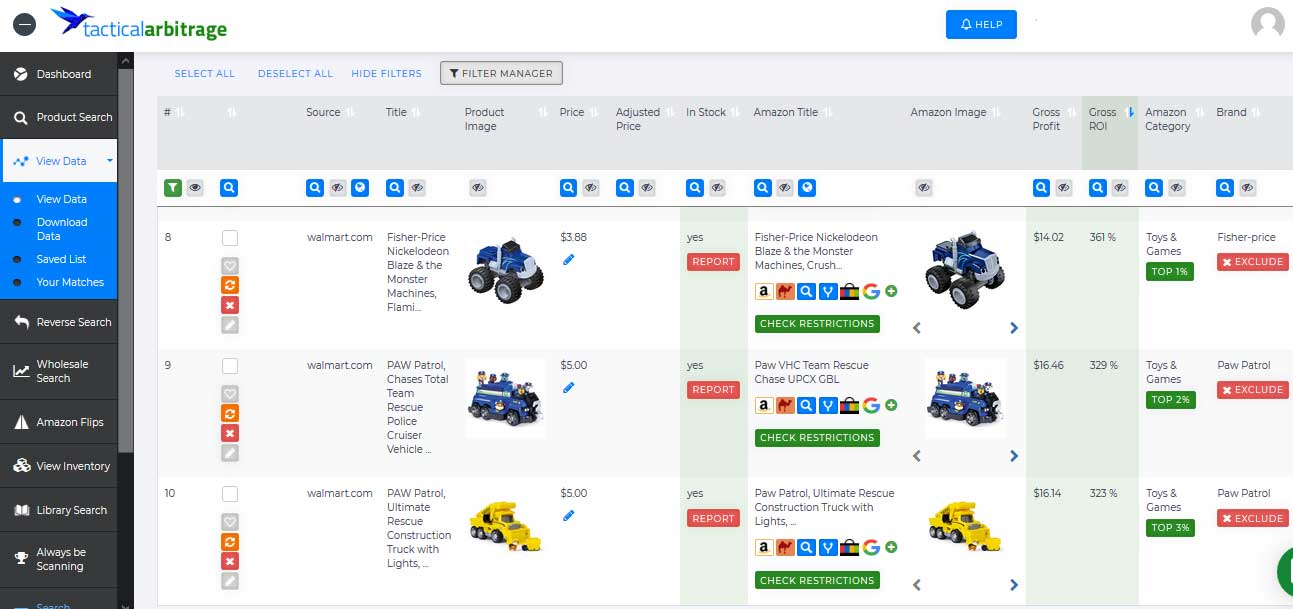The image size is (1293, 609).
Task: Click the yellow construction truck product thumbnail
Action: [505, 528]
